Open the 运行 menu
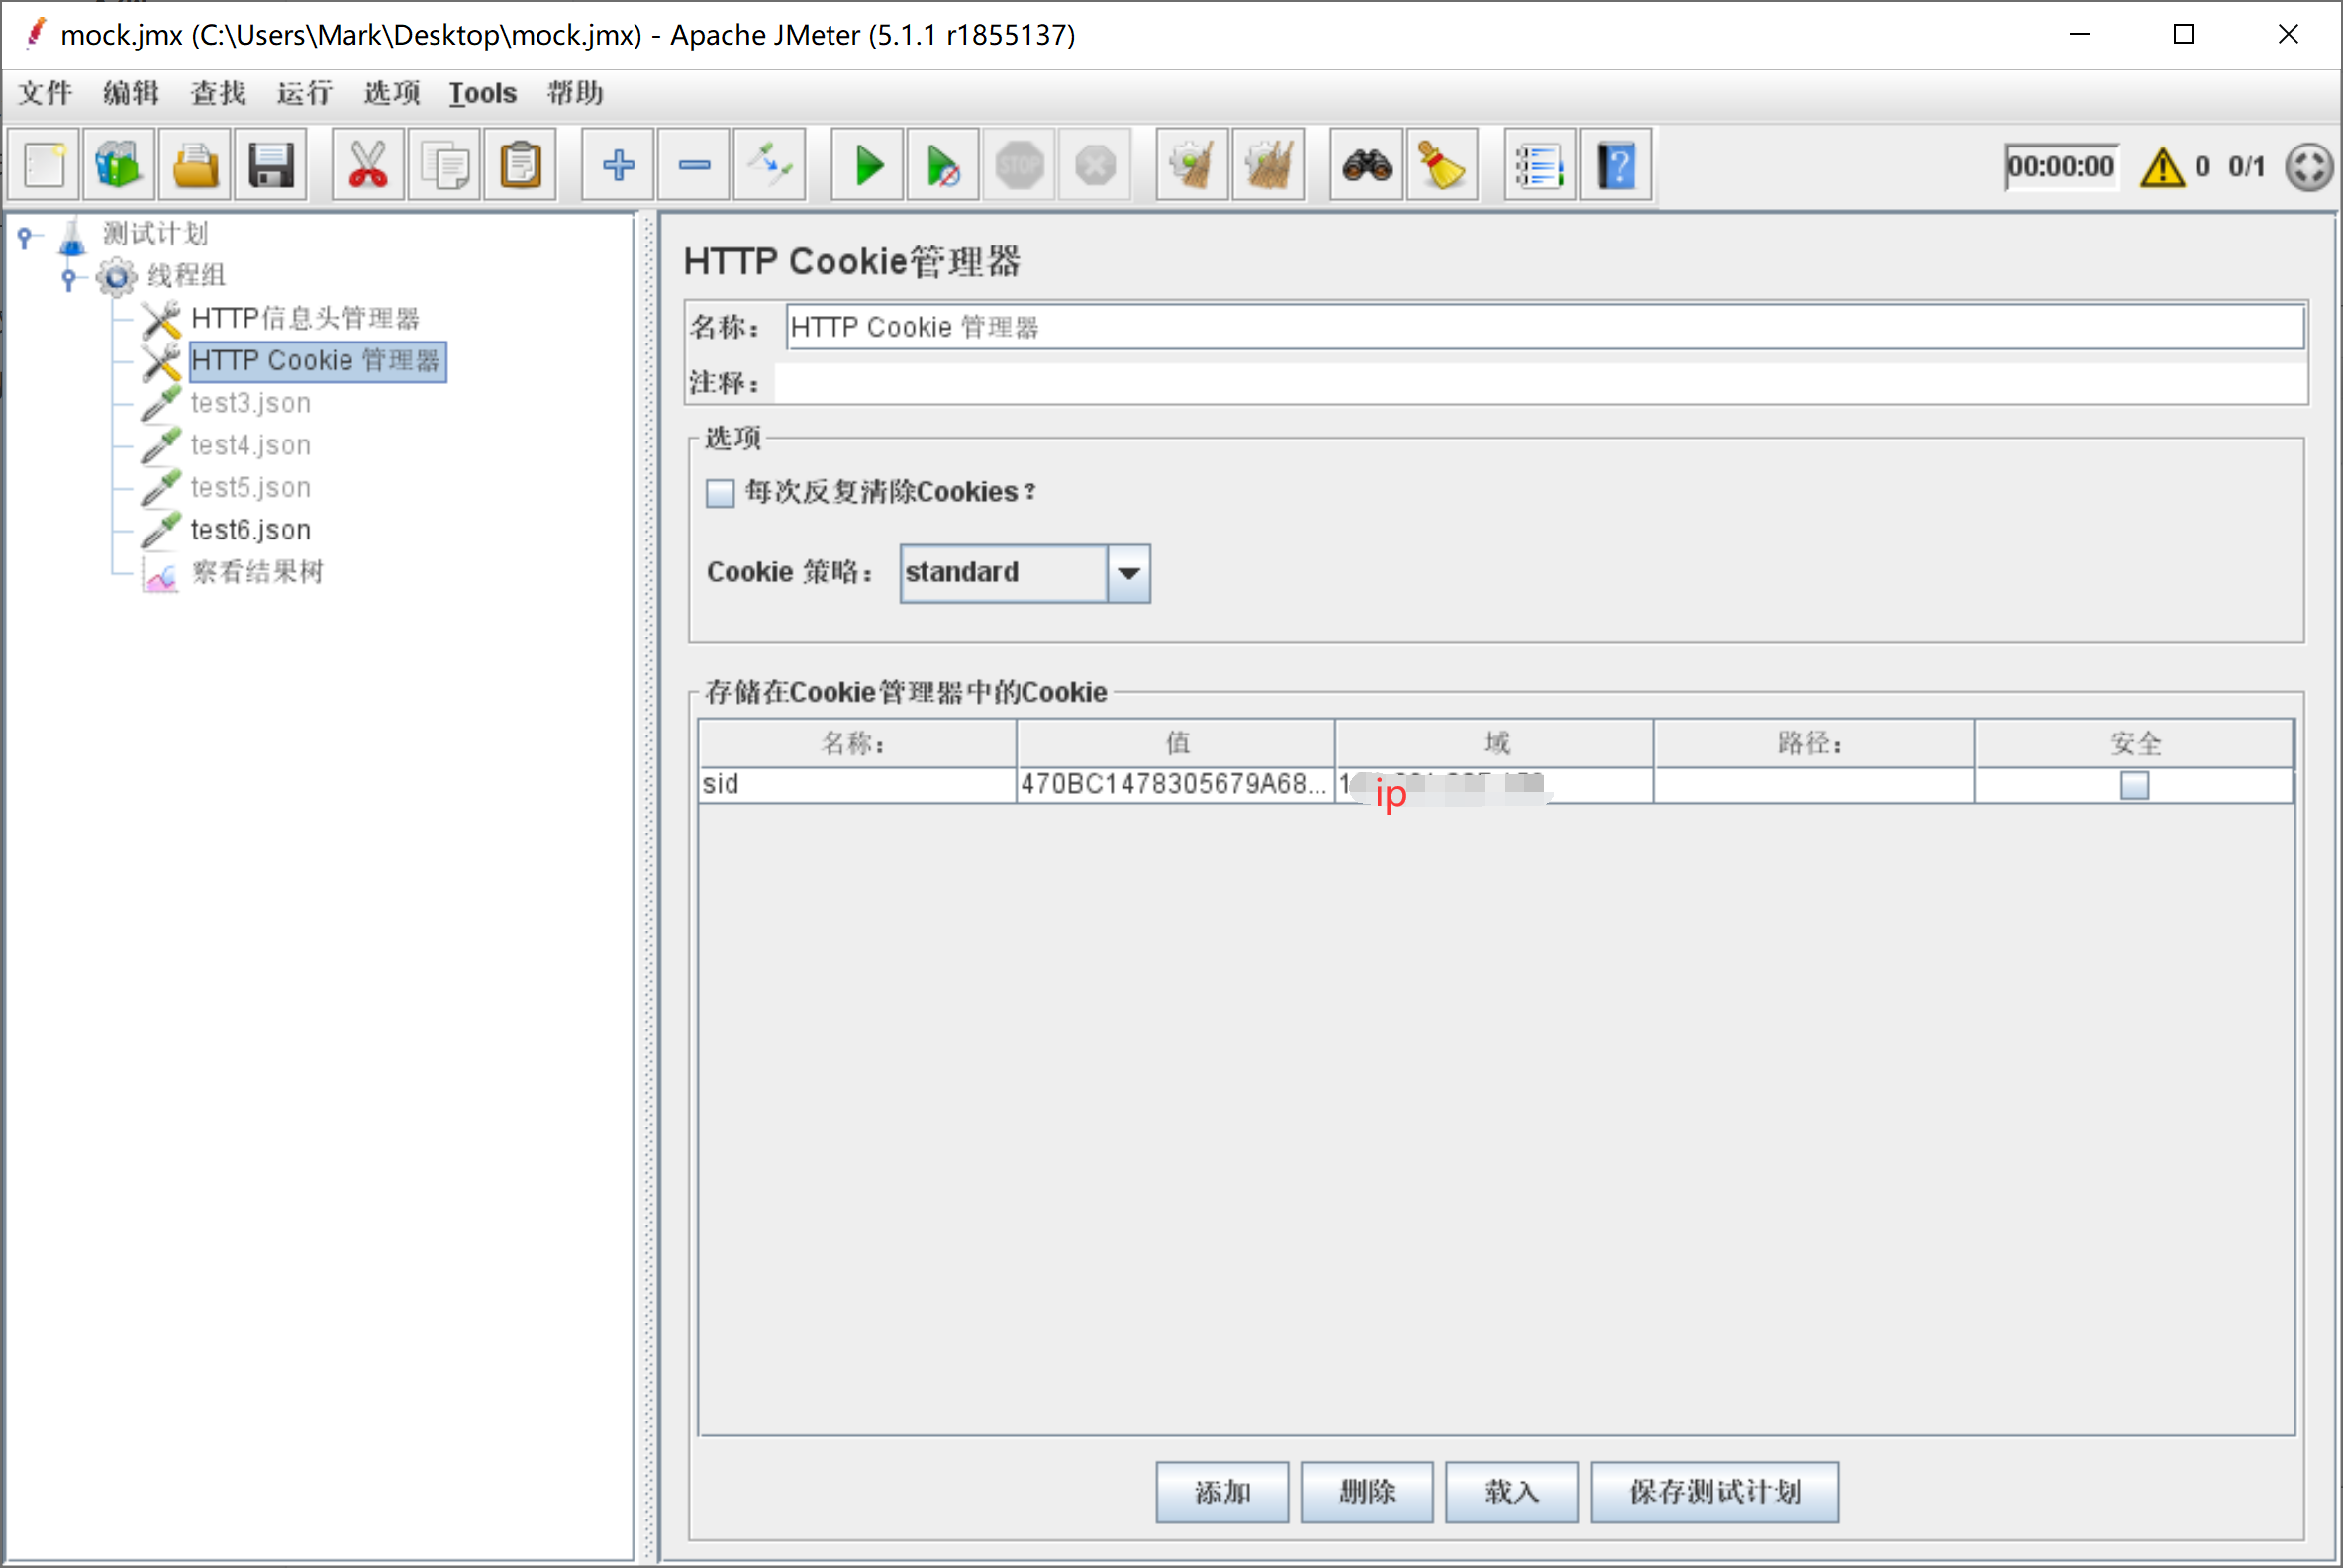The height and width of the screenshot is (1568, 2343). pos(304,93)
